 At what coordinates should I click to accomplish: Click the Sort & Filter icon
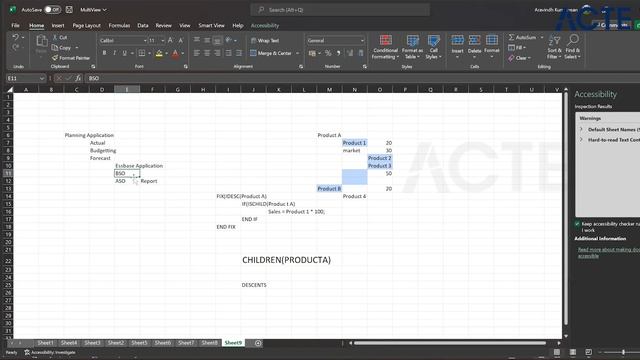point(554,40)
